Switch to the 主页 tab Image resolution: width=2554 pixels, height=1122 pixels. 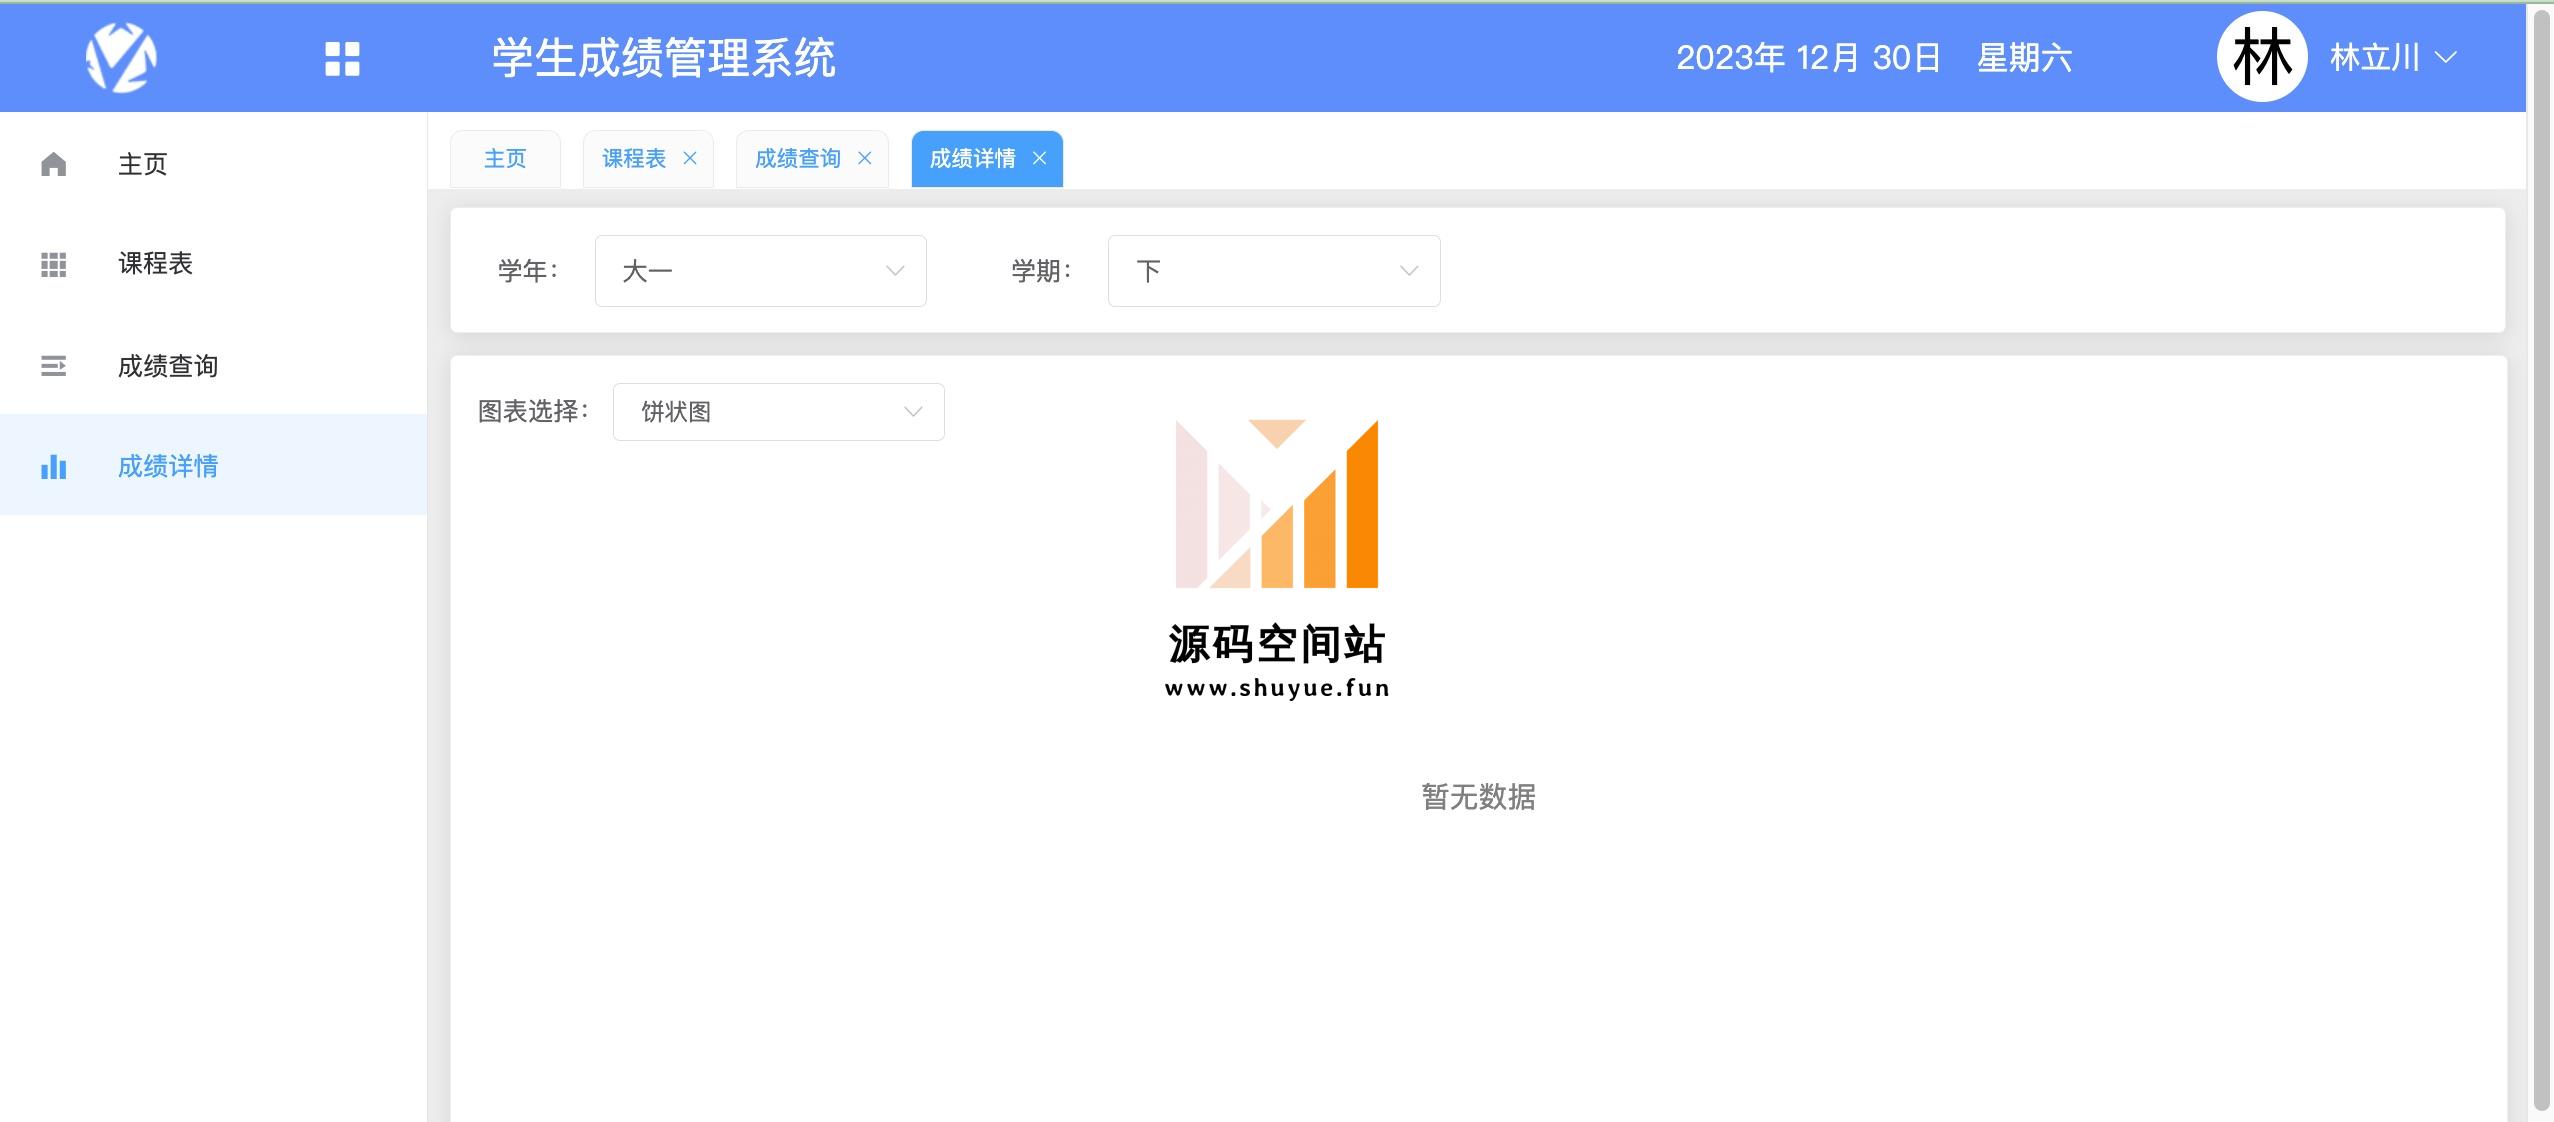pos(505,158)
